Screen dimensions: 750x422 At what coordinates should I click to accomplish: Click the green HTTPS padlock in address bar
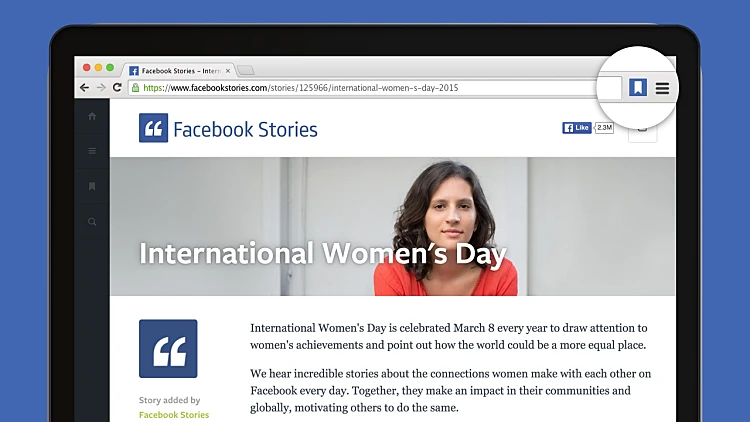(135, 88)
